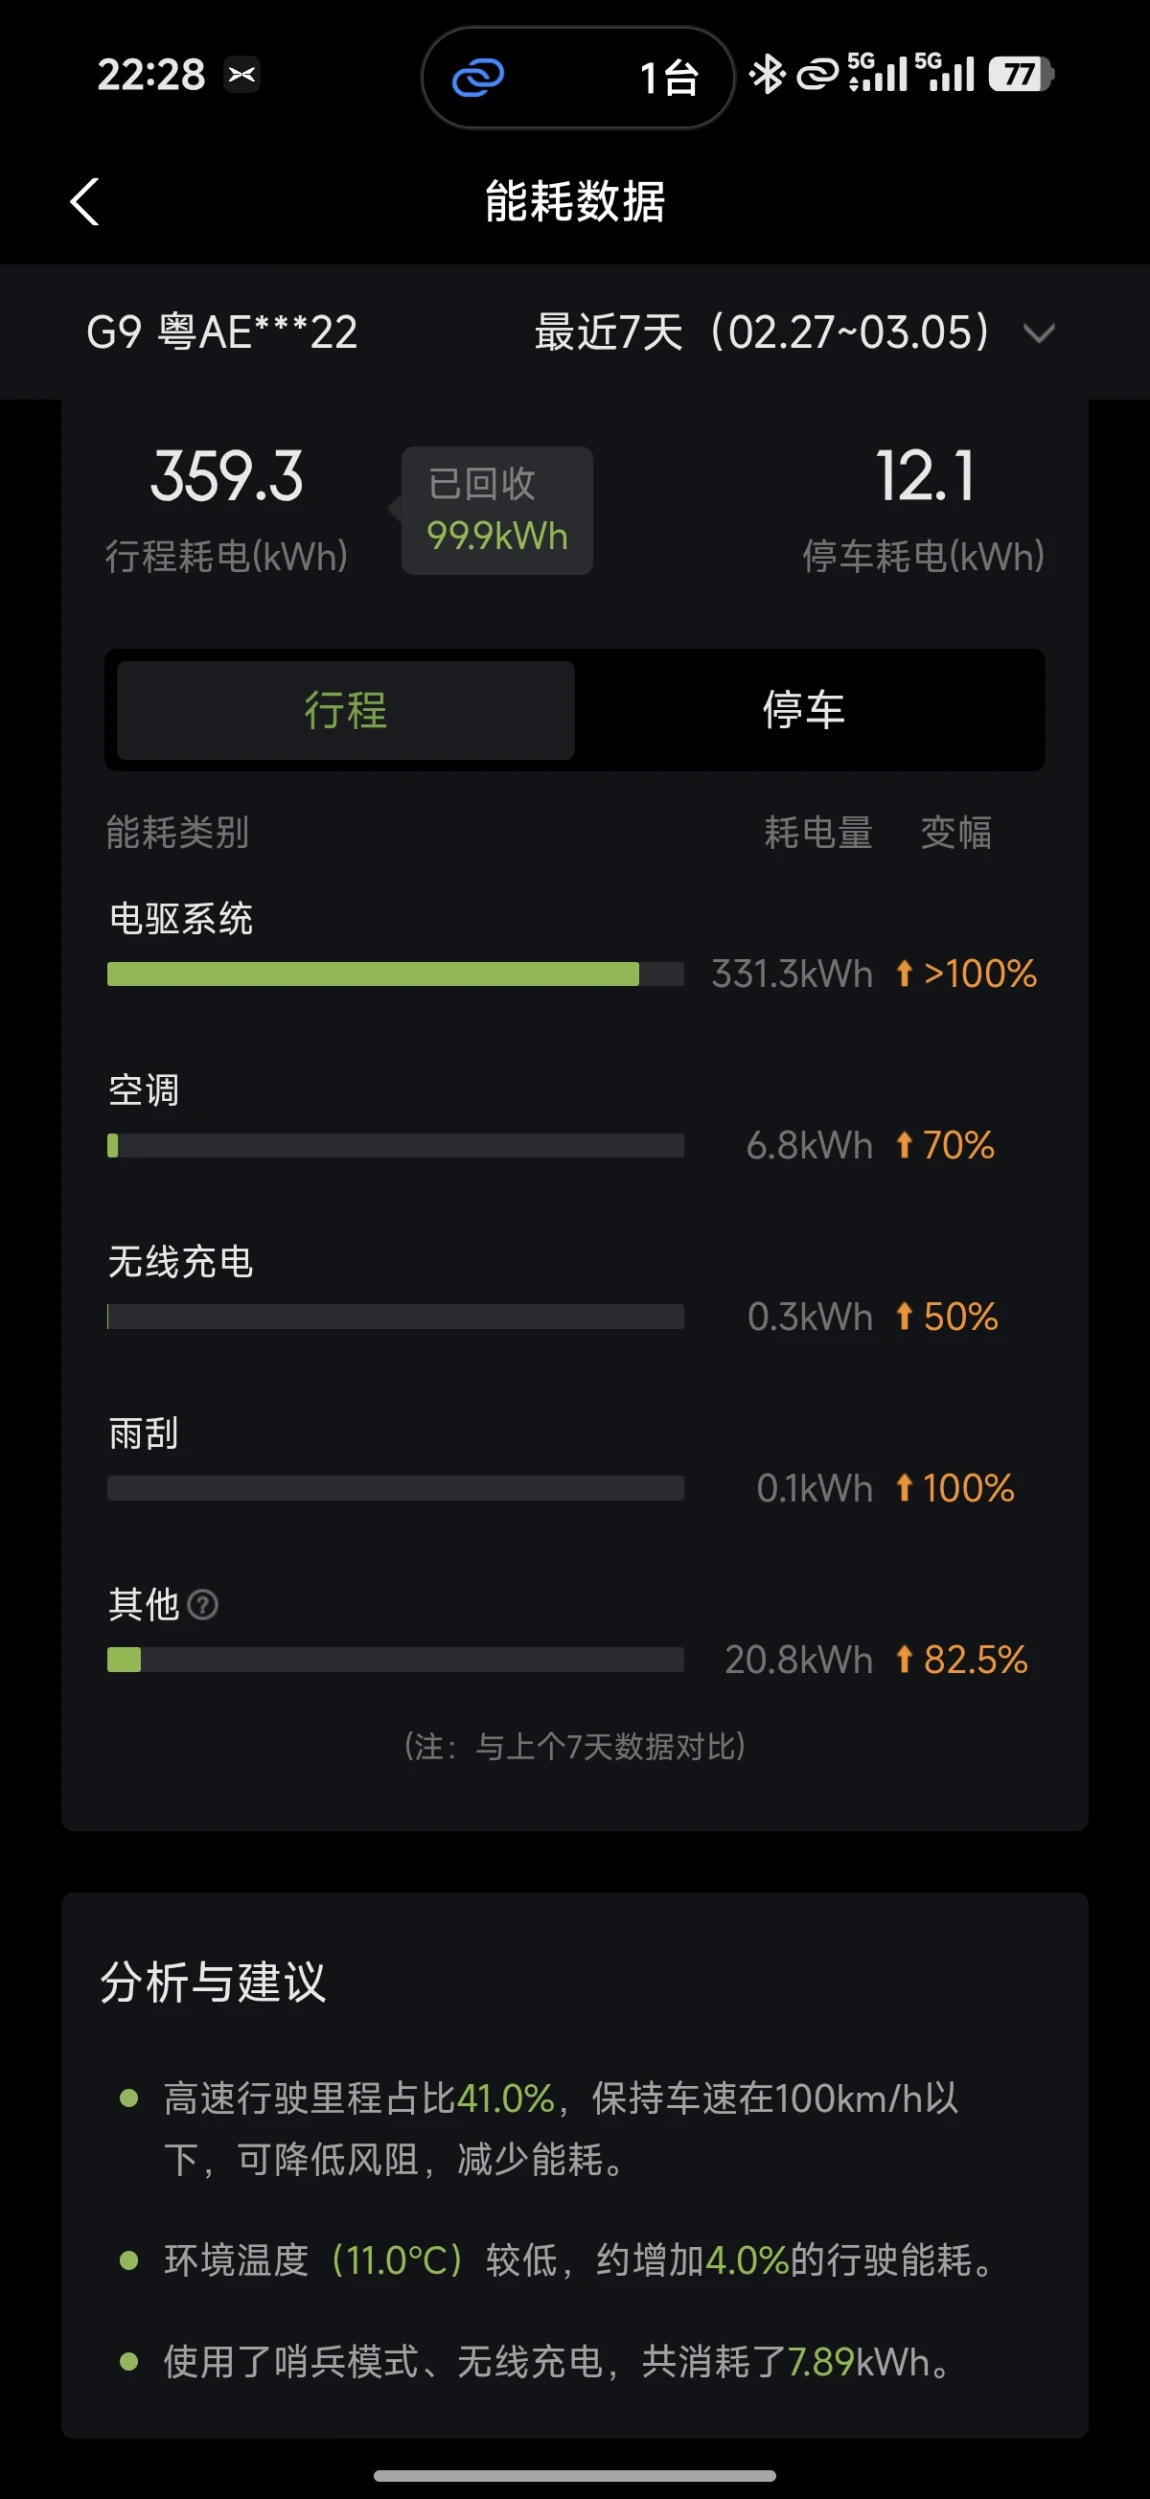Tap the 空调 consumption bar

pyautogui.click(x=395, y=1146)
